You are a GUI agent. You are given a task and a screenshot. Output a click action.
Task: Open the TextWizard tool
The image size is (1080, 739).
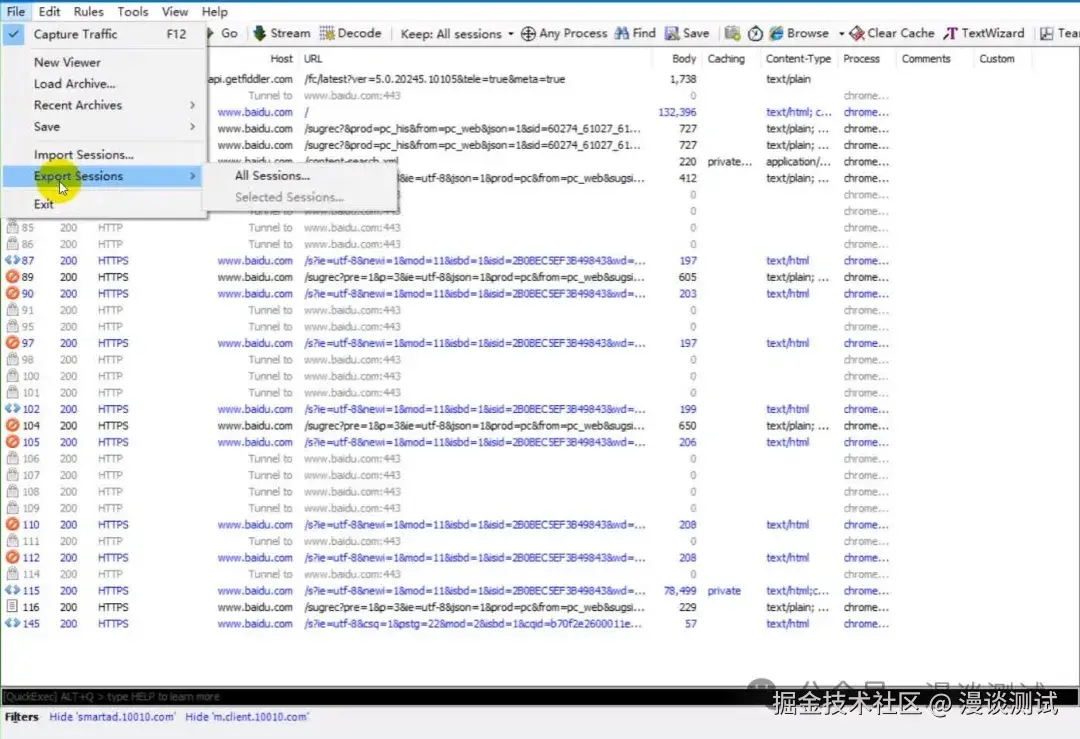[x=984, y=33]
